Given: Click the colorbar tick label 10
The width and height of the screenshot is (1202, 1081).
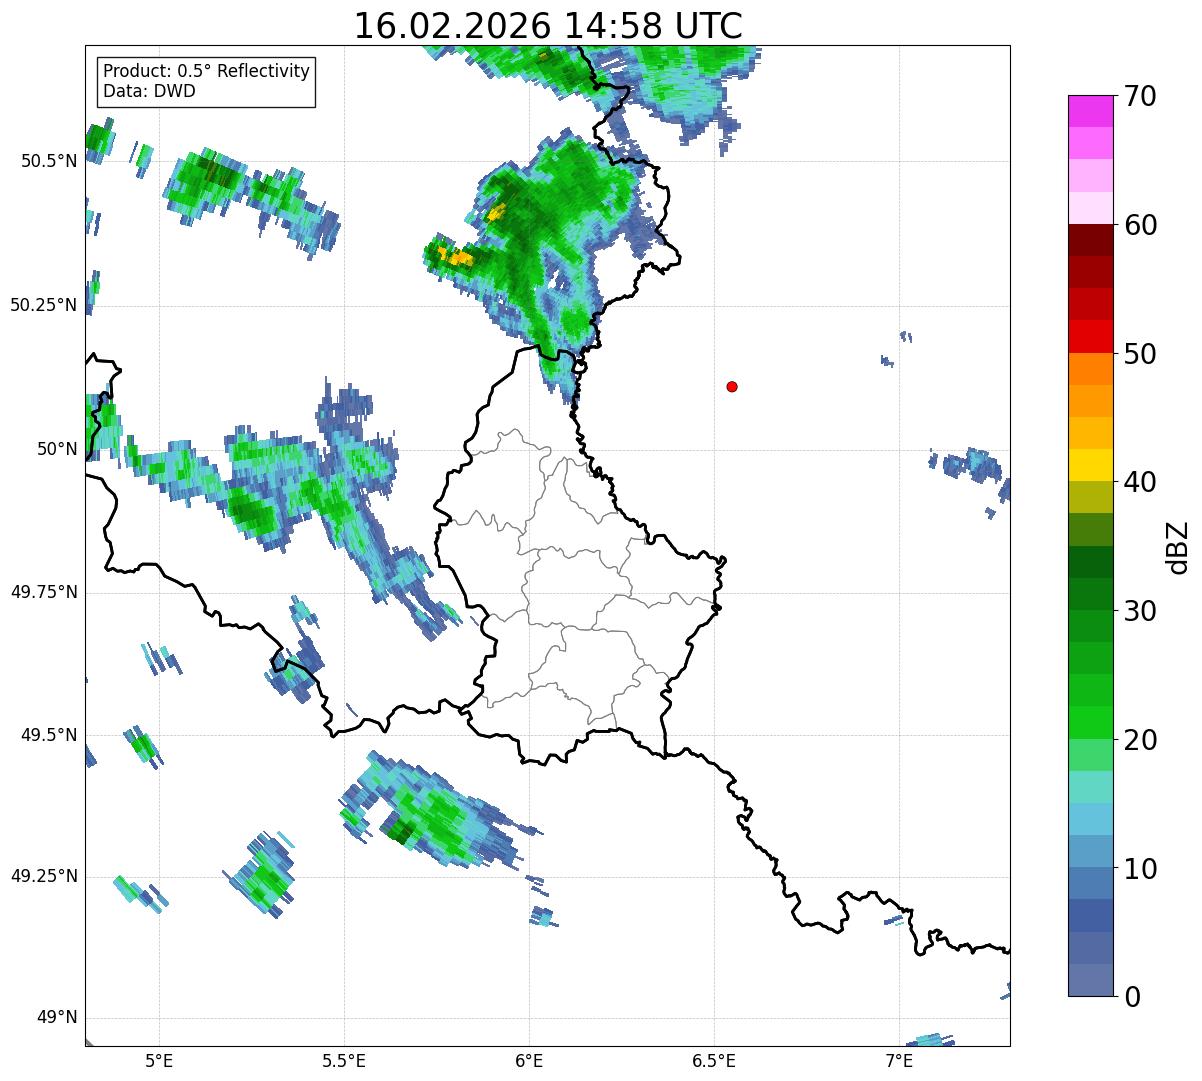Looking at the screenshot, I should [x=1140, y=868].
